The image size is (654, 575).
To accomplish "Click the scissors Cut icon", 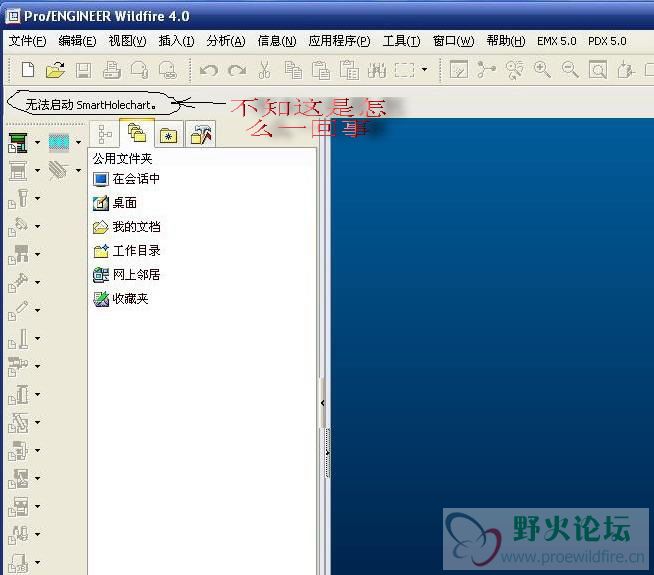I will click(264, 70).
